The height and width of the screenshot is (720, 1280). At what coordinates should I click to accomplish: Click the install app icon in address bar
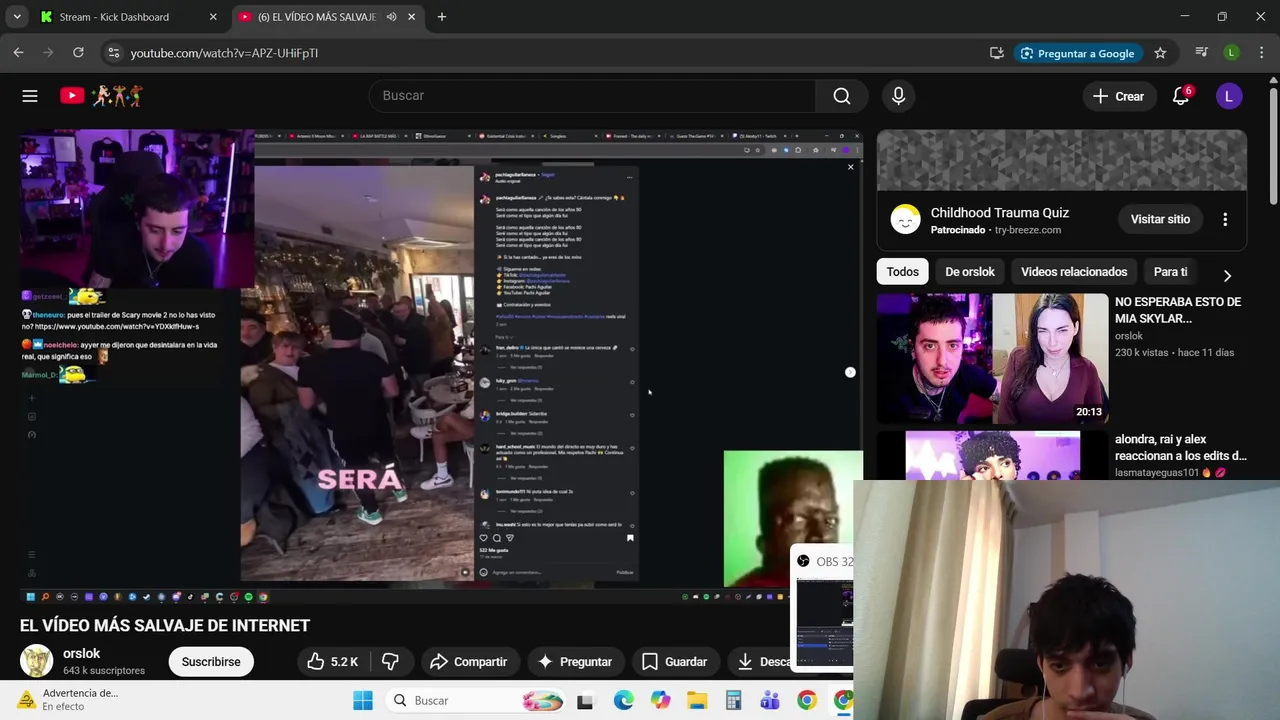[996, 53]
